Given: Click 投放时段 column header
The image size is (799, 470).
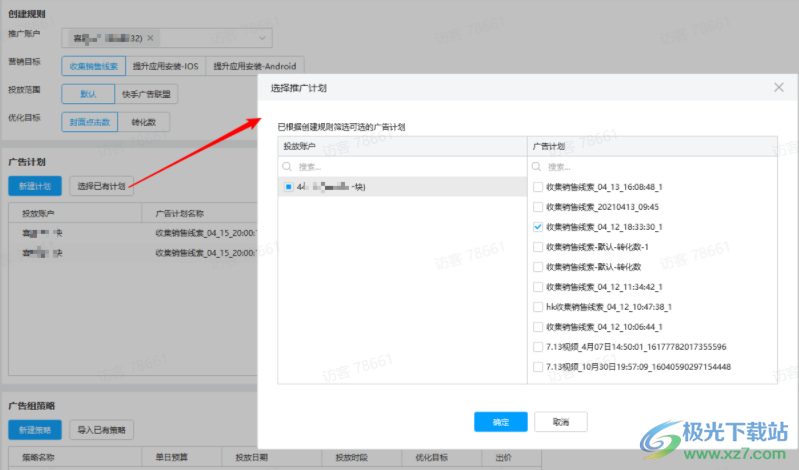Looking at the screenshot, I should point(352,457).
